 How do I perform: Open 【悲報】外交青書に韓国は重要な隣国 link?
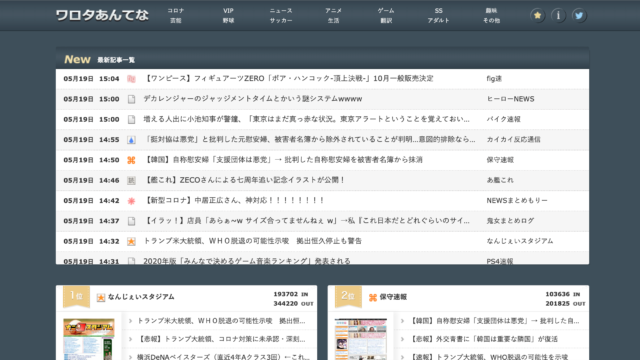pos(483,339)
